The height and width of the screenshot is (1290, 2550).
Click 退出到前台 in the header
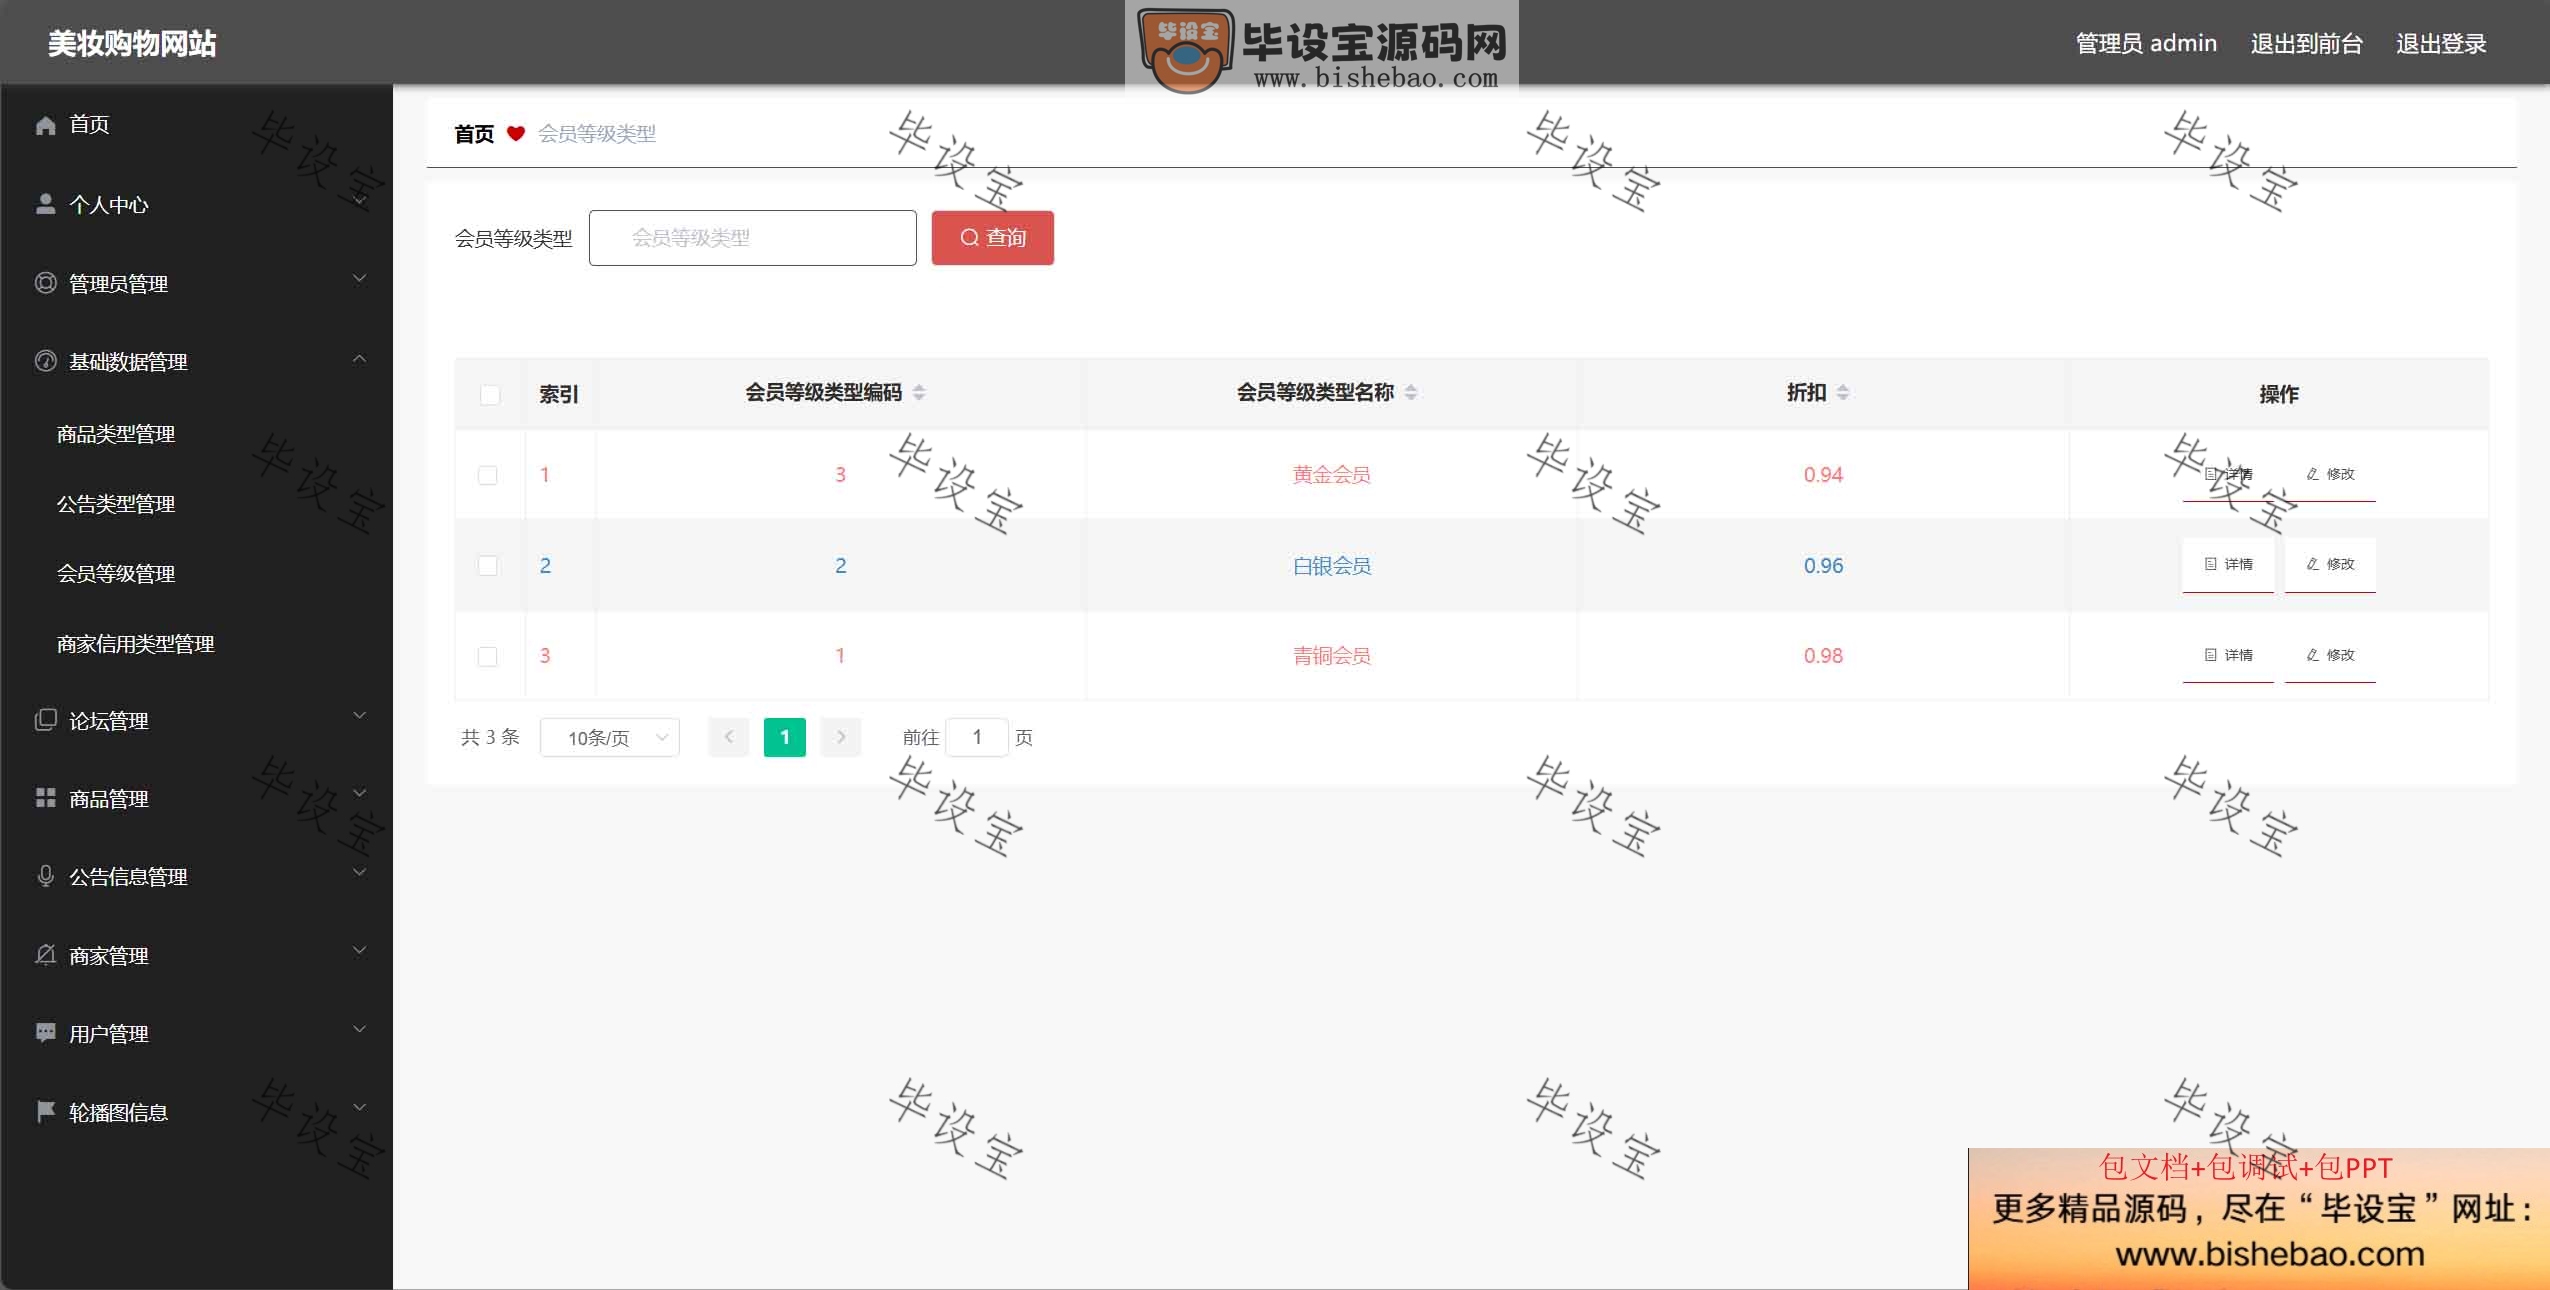(2306, 44)
